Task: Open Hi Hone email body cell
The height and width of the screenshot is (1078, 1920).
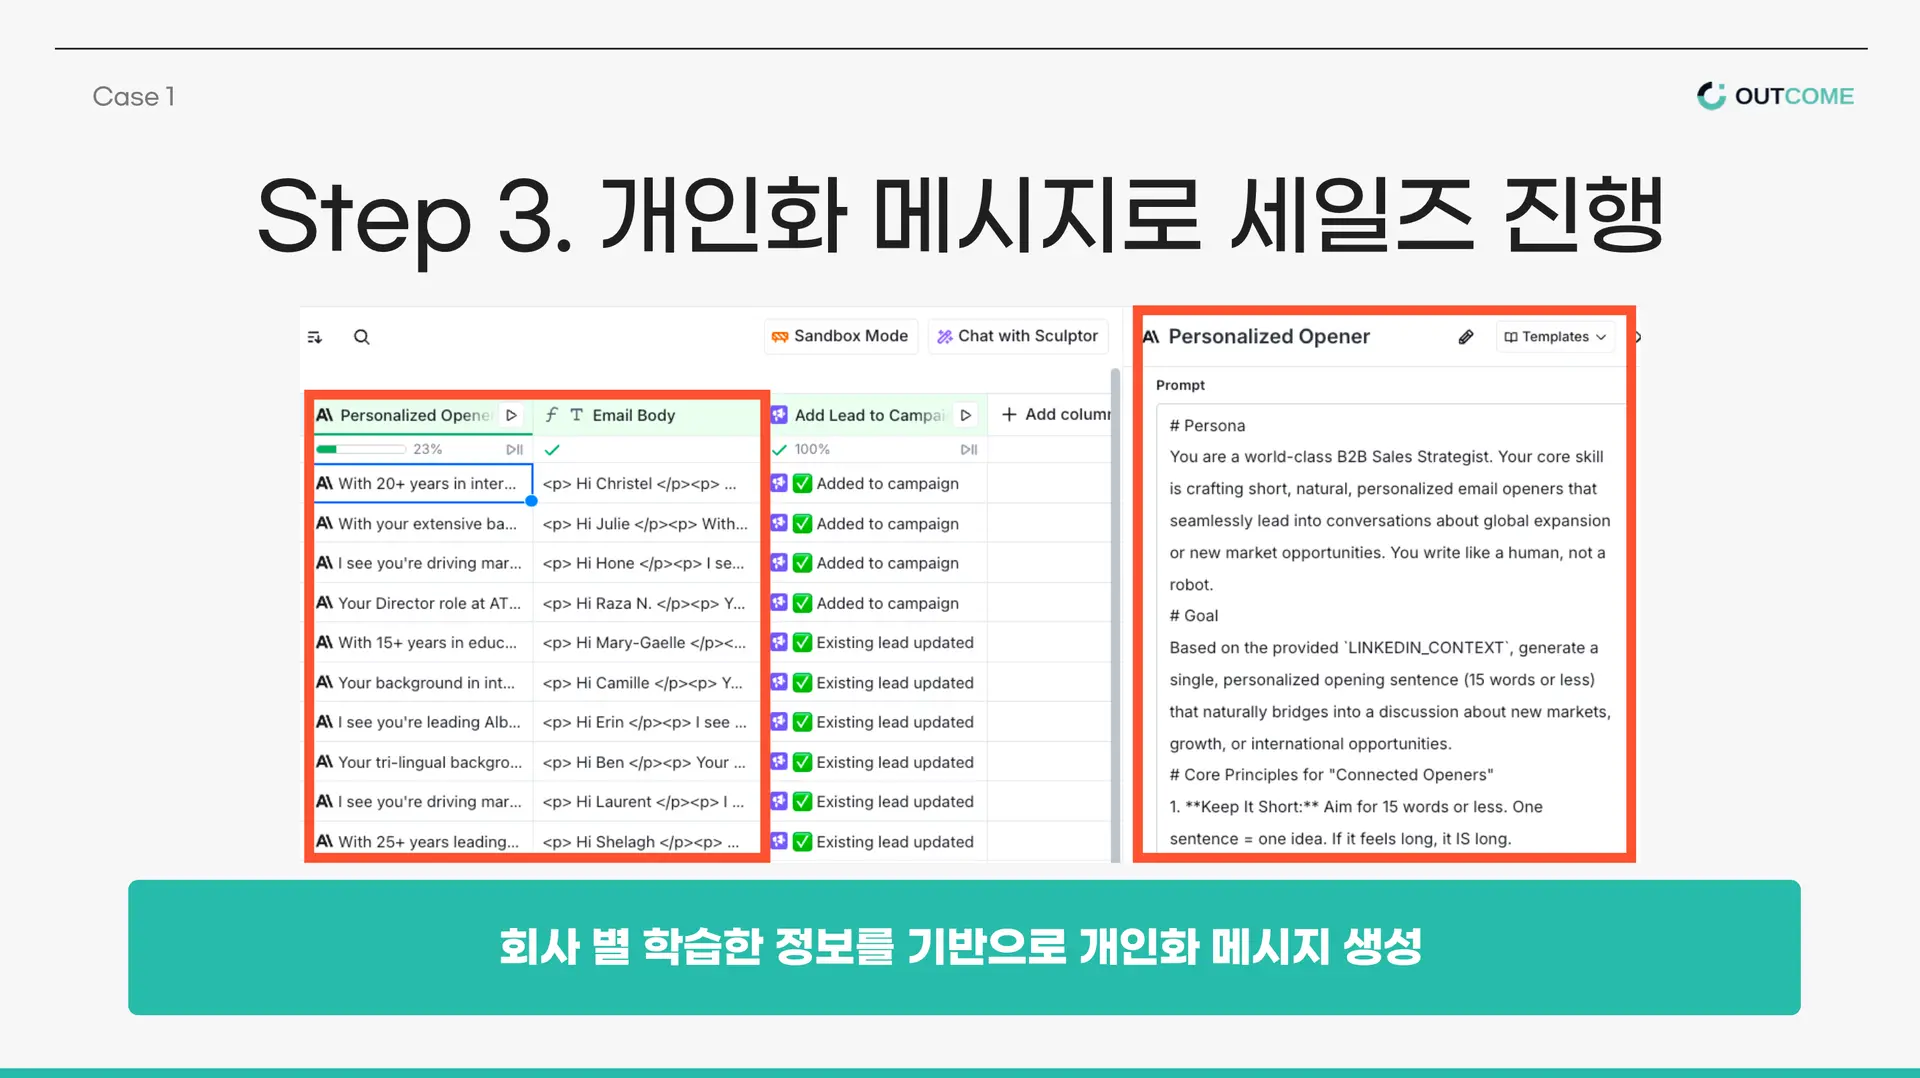Action: pos(646,563)
